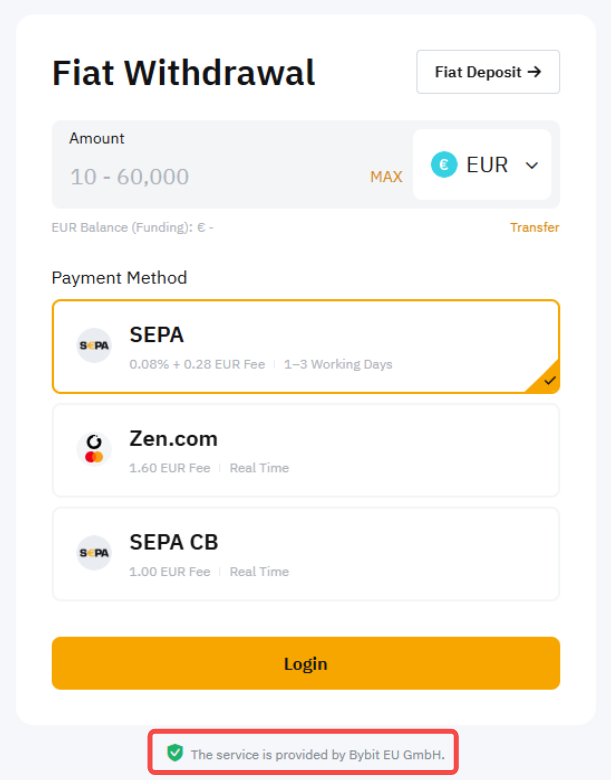This screenshot has width=611, height=780.
Task: Click the arrow in Fiat Deposit button
Action: point(534,72)
